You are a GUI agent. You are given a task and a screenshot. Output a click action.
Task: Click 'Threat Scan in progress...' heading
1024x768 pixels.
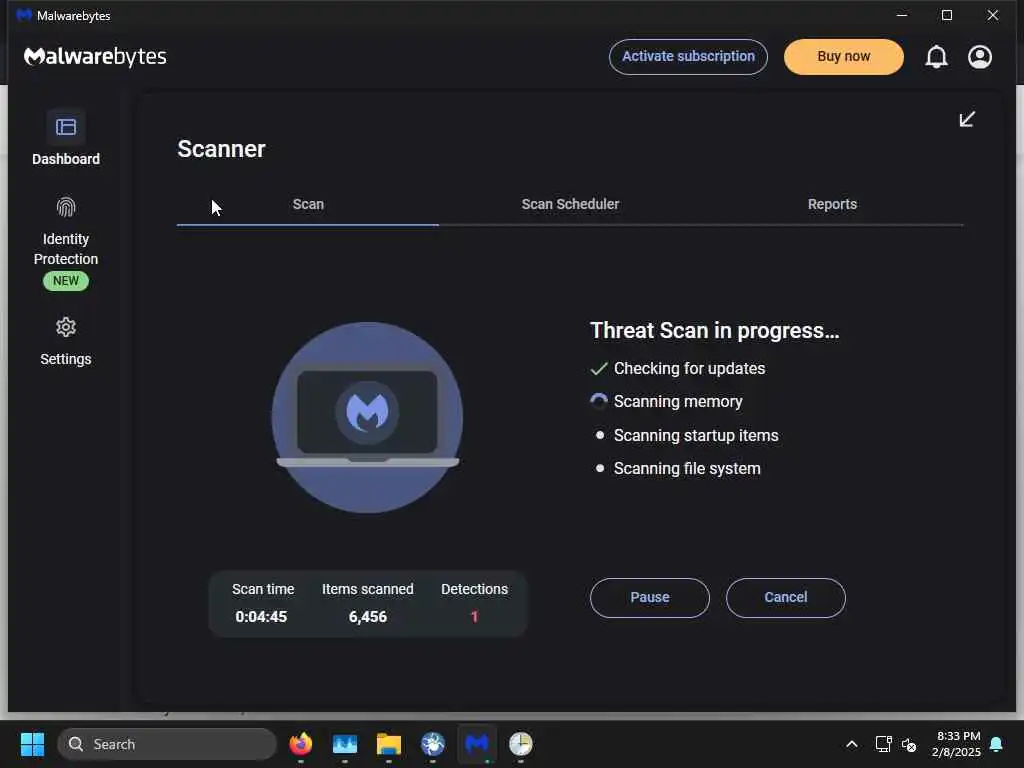click(x=714, y=330)
